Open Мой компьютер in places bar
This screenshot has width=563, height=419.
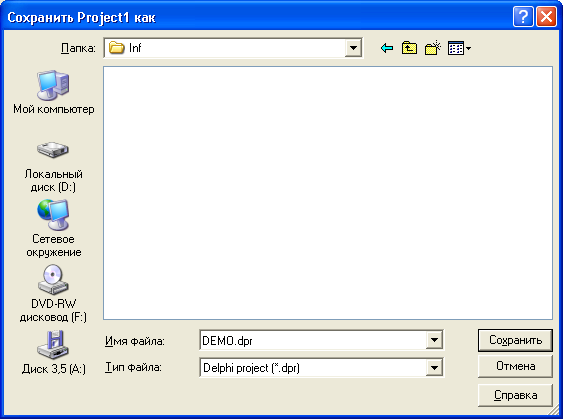(53, 92)
